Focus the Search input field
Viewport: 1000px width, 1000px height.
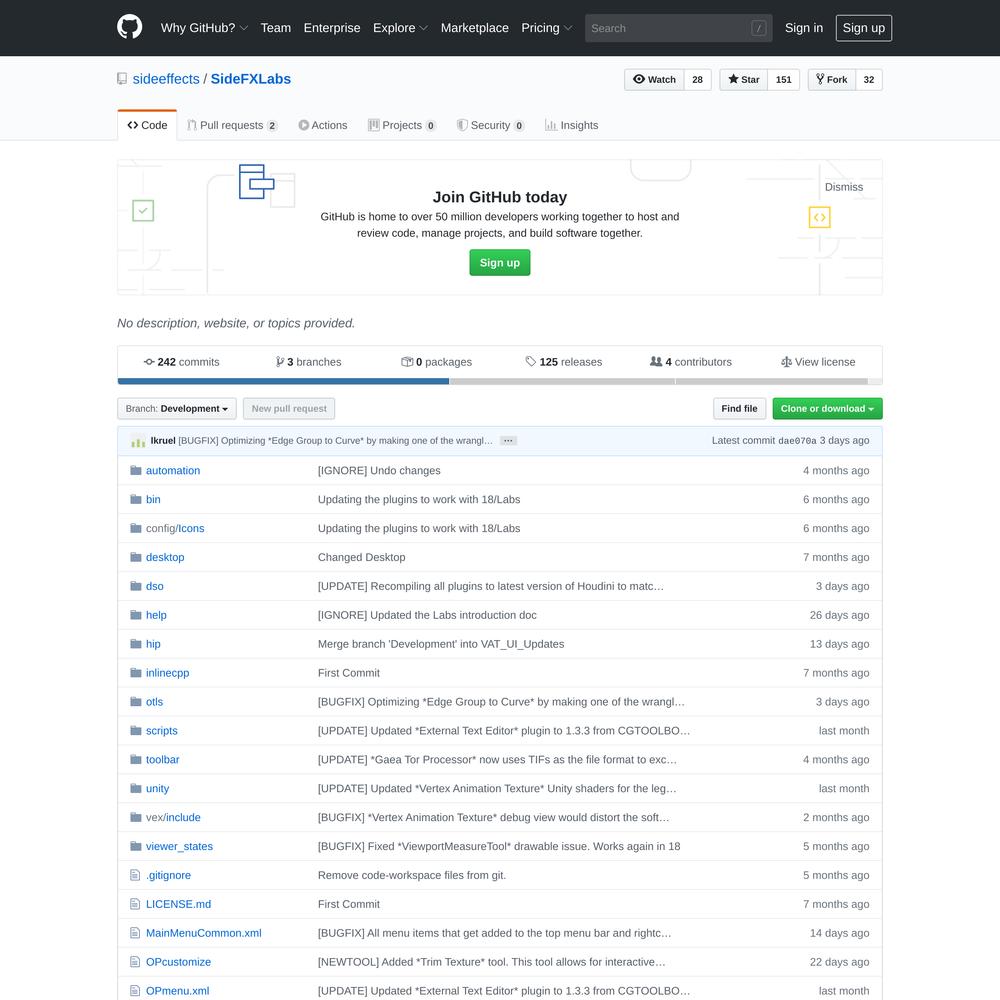[679, 28]
